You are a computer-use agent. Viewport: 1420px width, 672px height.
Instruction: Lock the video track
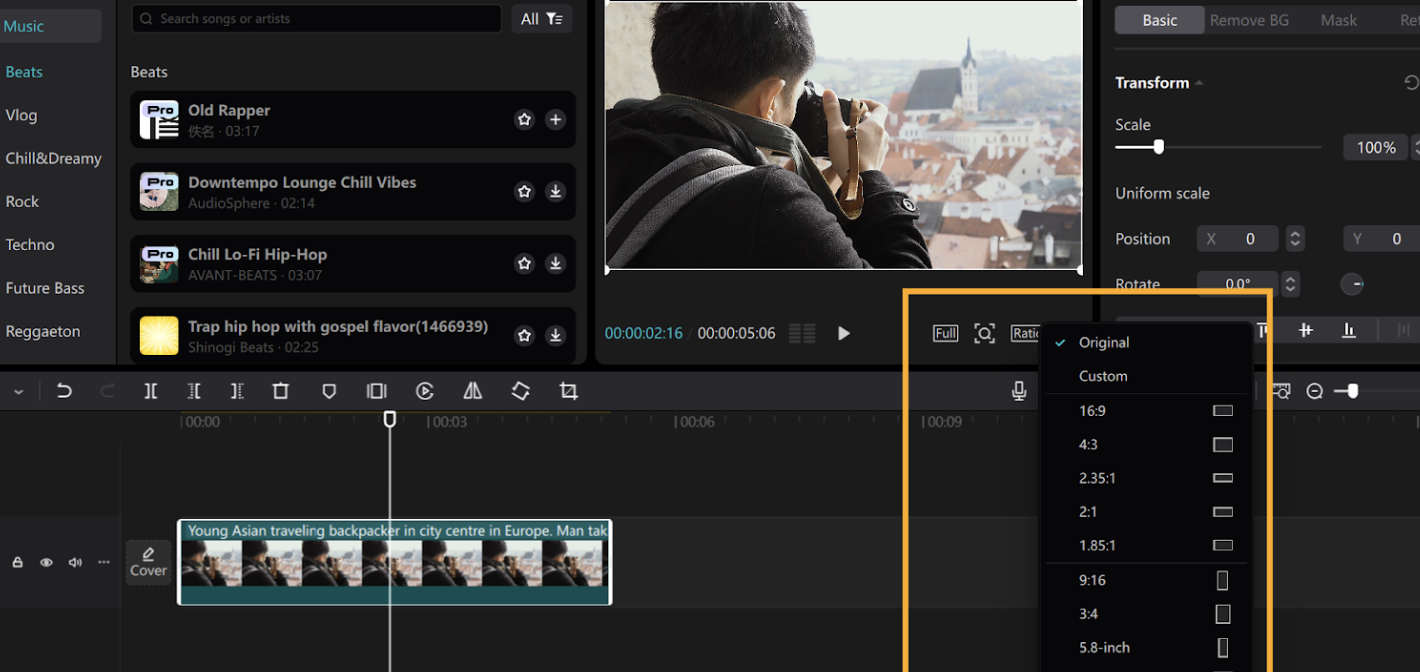[x=17, y=562]
